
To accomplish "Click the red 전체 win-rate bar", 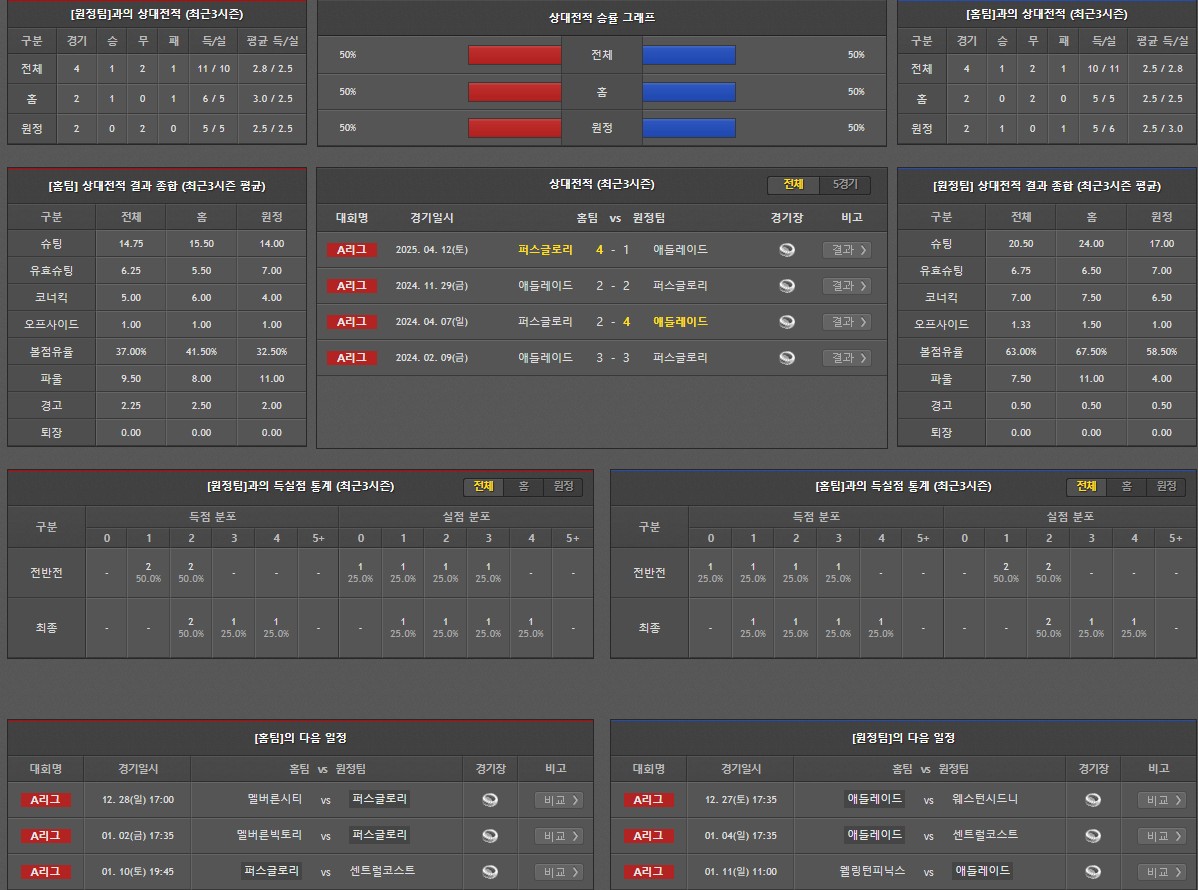I will pos(514,55).
